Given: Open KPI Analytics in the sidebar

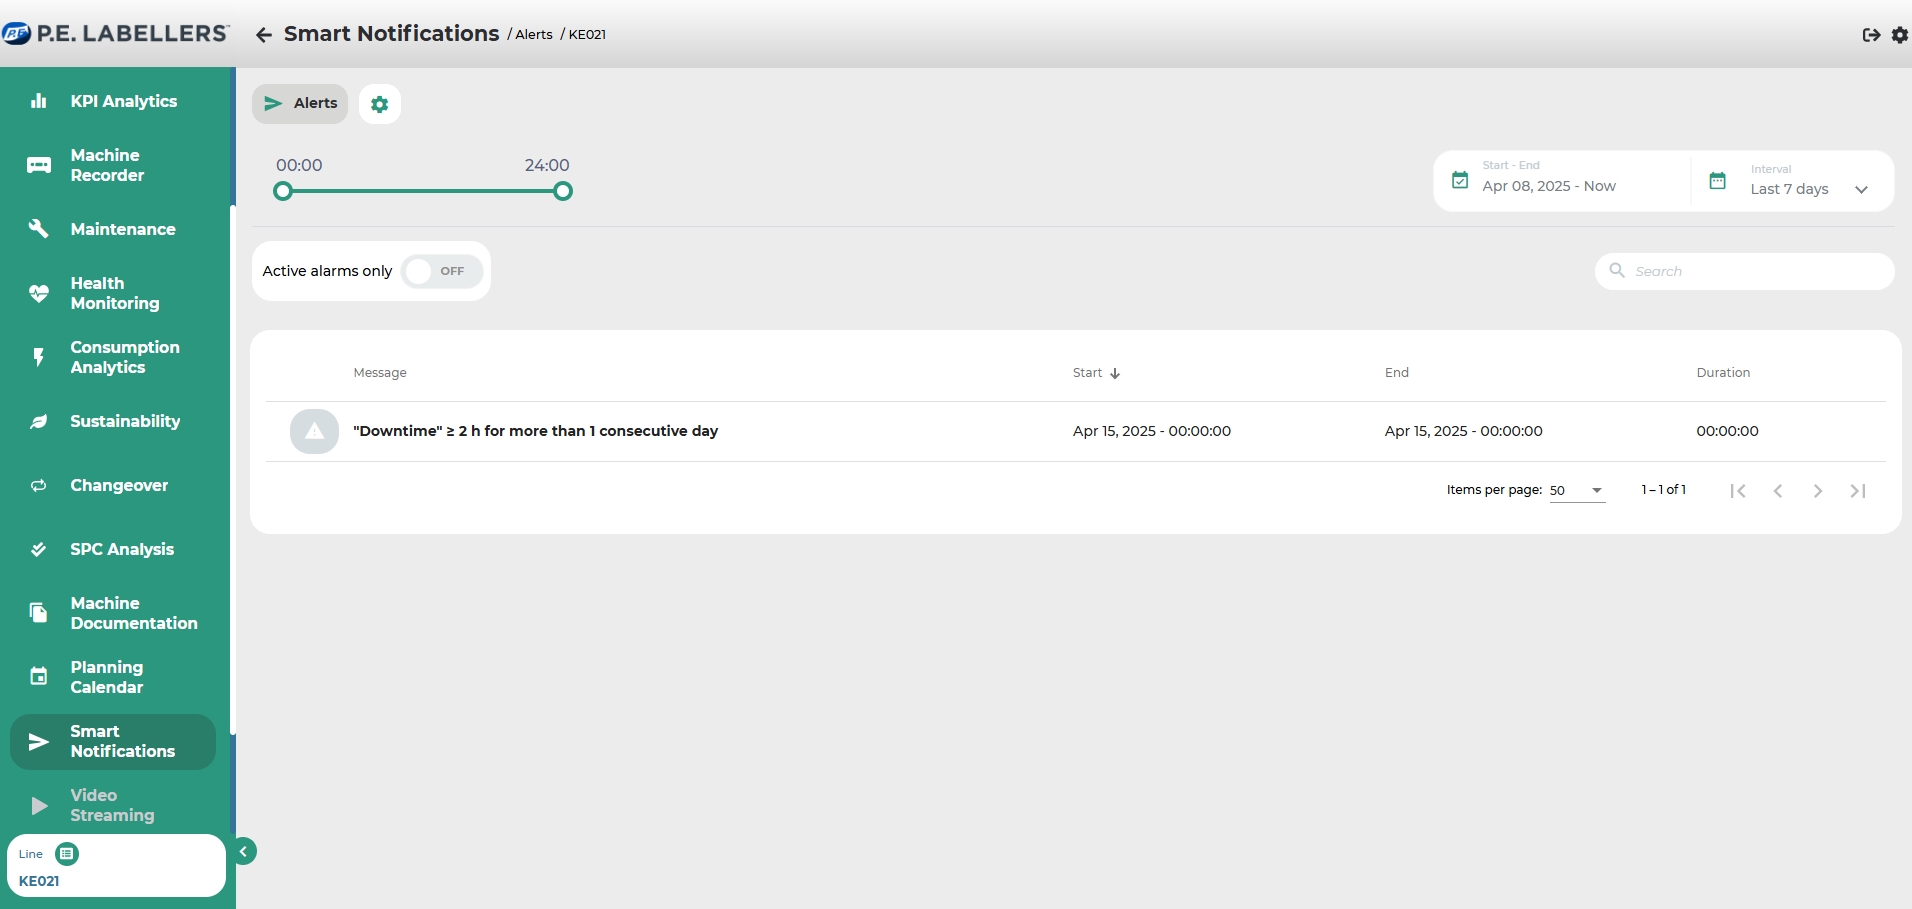Looking at the screenshot, I should point(123,101).
